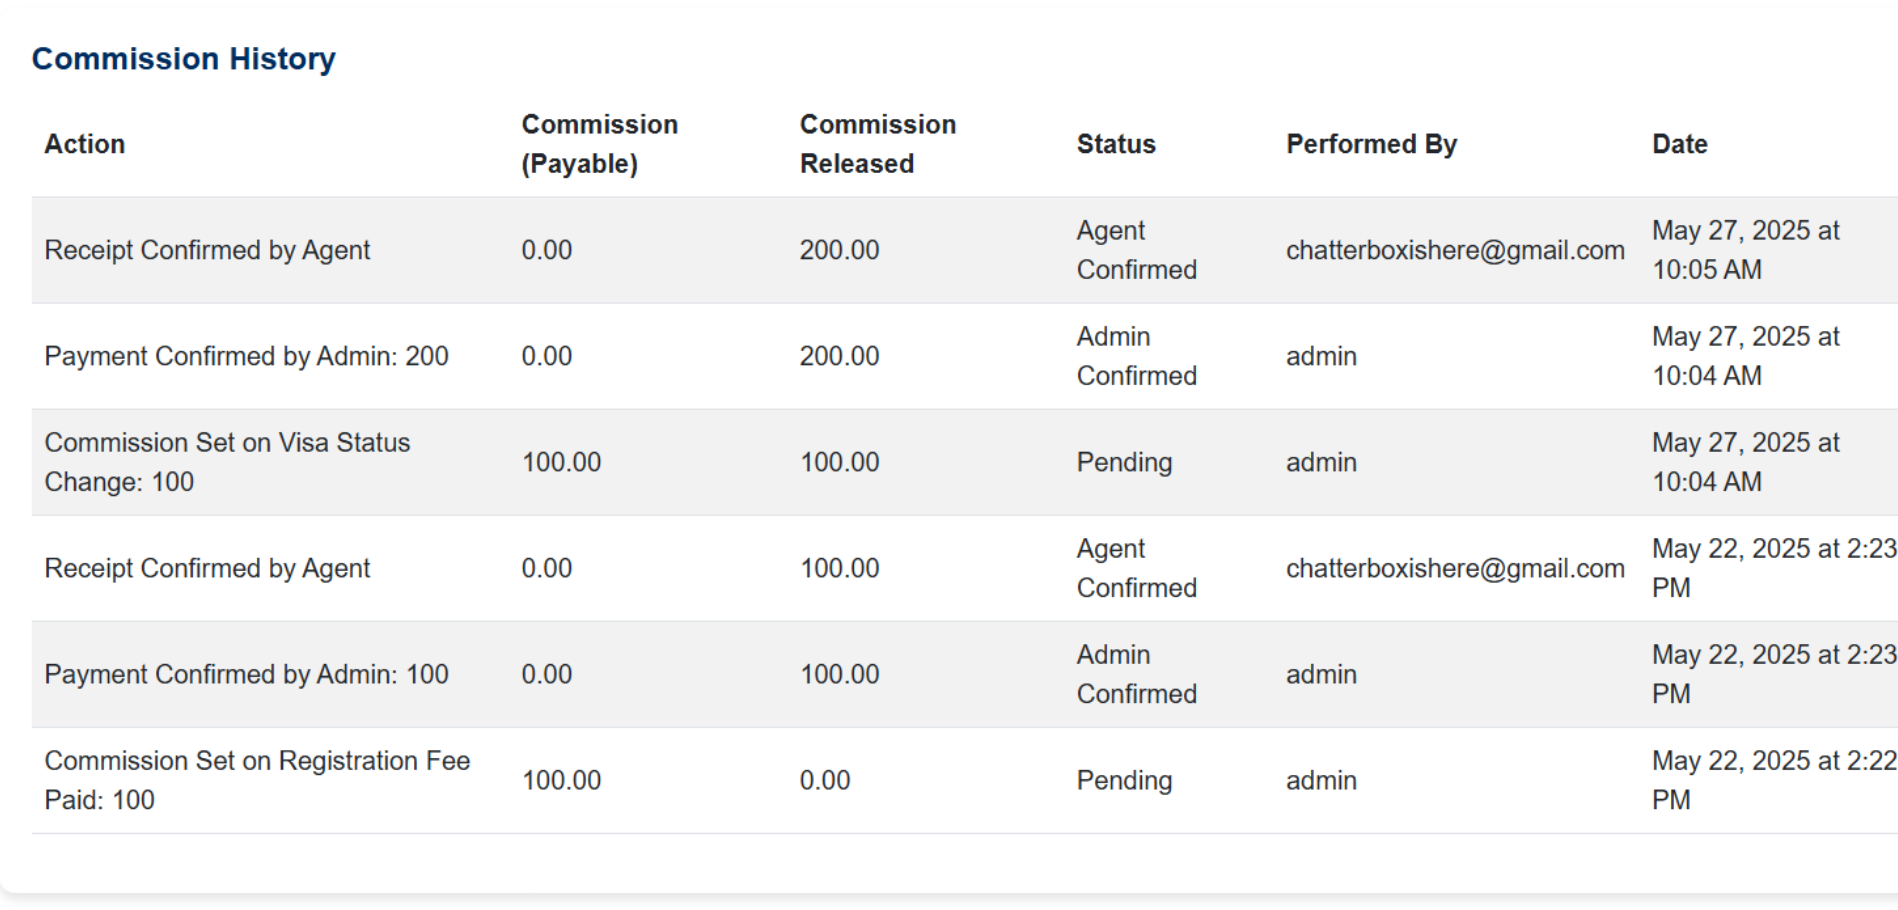Select the May 27, 2025 at 10:05 AM date
The image size is (1898, 910).
pos(1745,250)
